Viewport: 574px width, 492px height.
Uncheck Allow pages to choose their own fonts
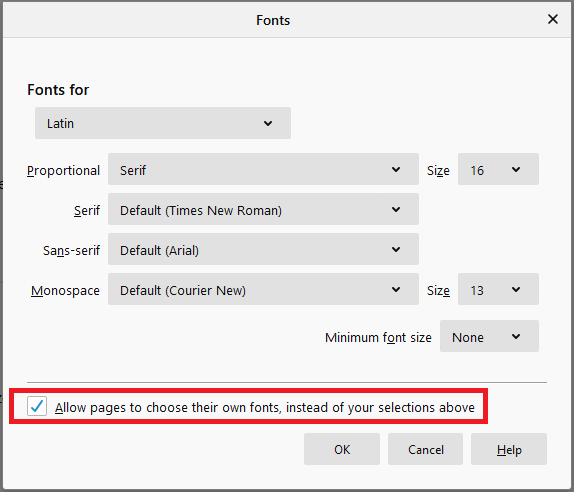37,406
